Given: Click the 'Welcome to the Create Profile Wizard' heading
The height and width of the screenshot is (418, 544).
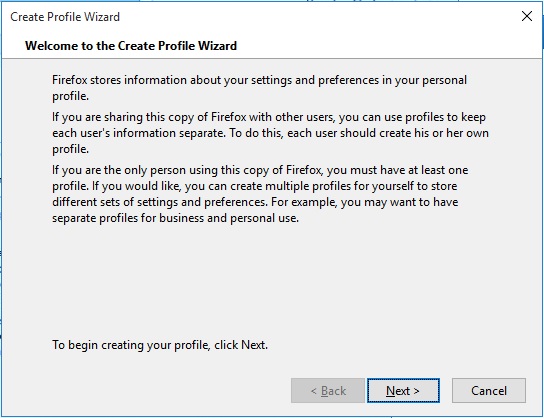Looking at the screenshot, I should pos(131,46).
